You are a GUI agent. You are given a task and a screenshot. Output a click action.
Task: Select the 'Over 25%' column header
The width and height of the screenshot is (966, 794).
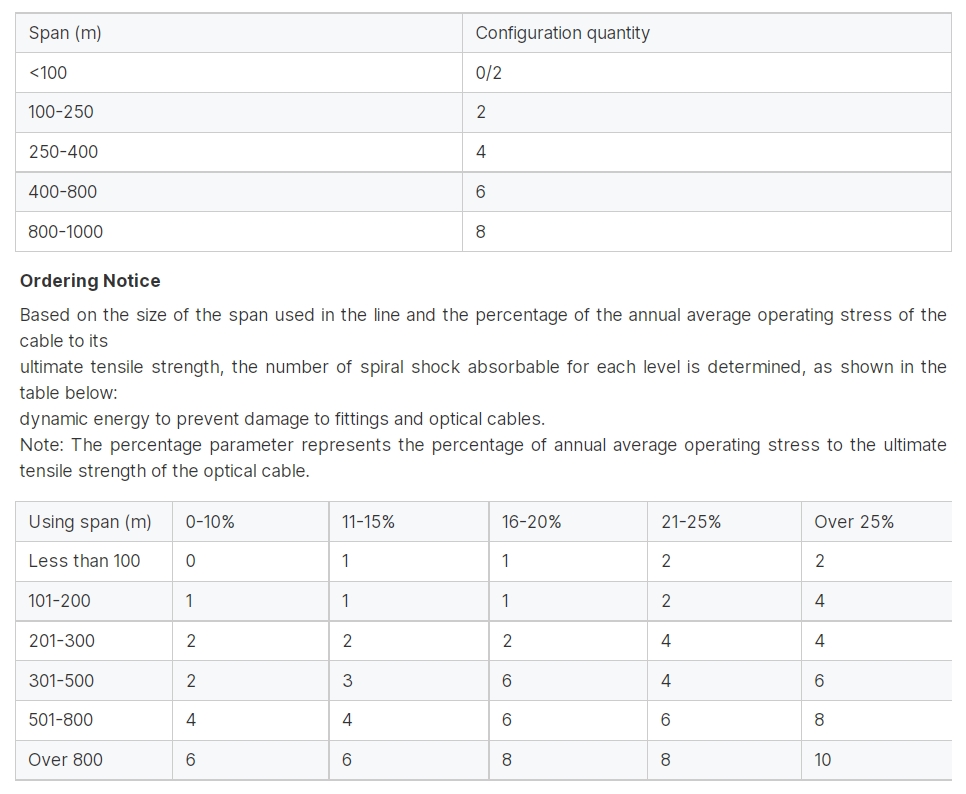[x=877, y=522]
